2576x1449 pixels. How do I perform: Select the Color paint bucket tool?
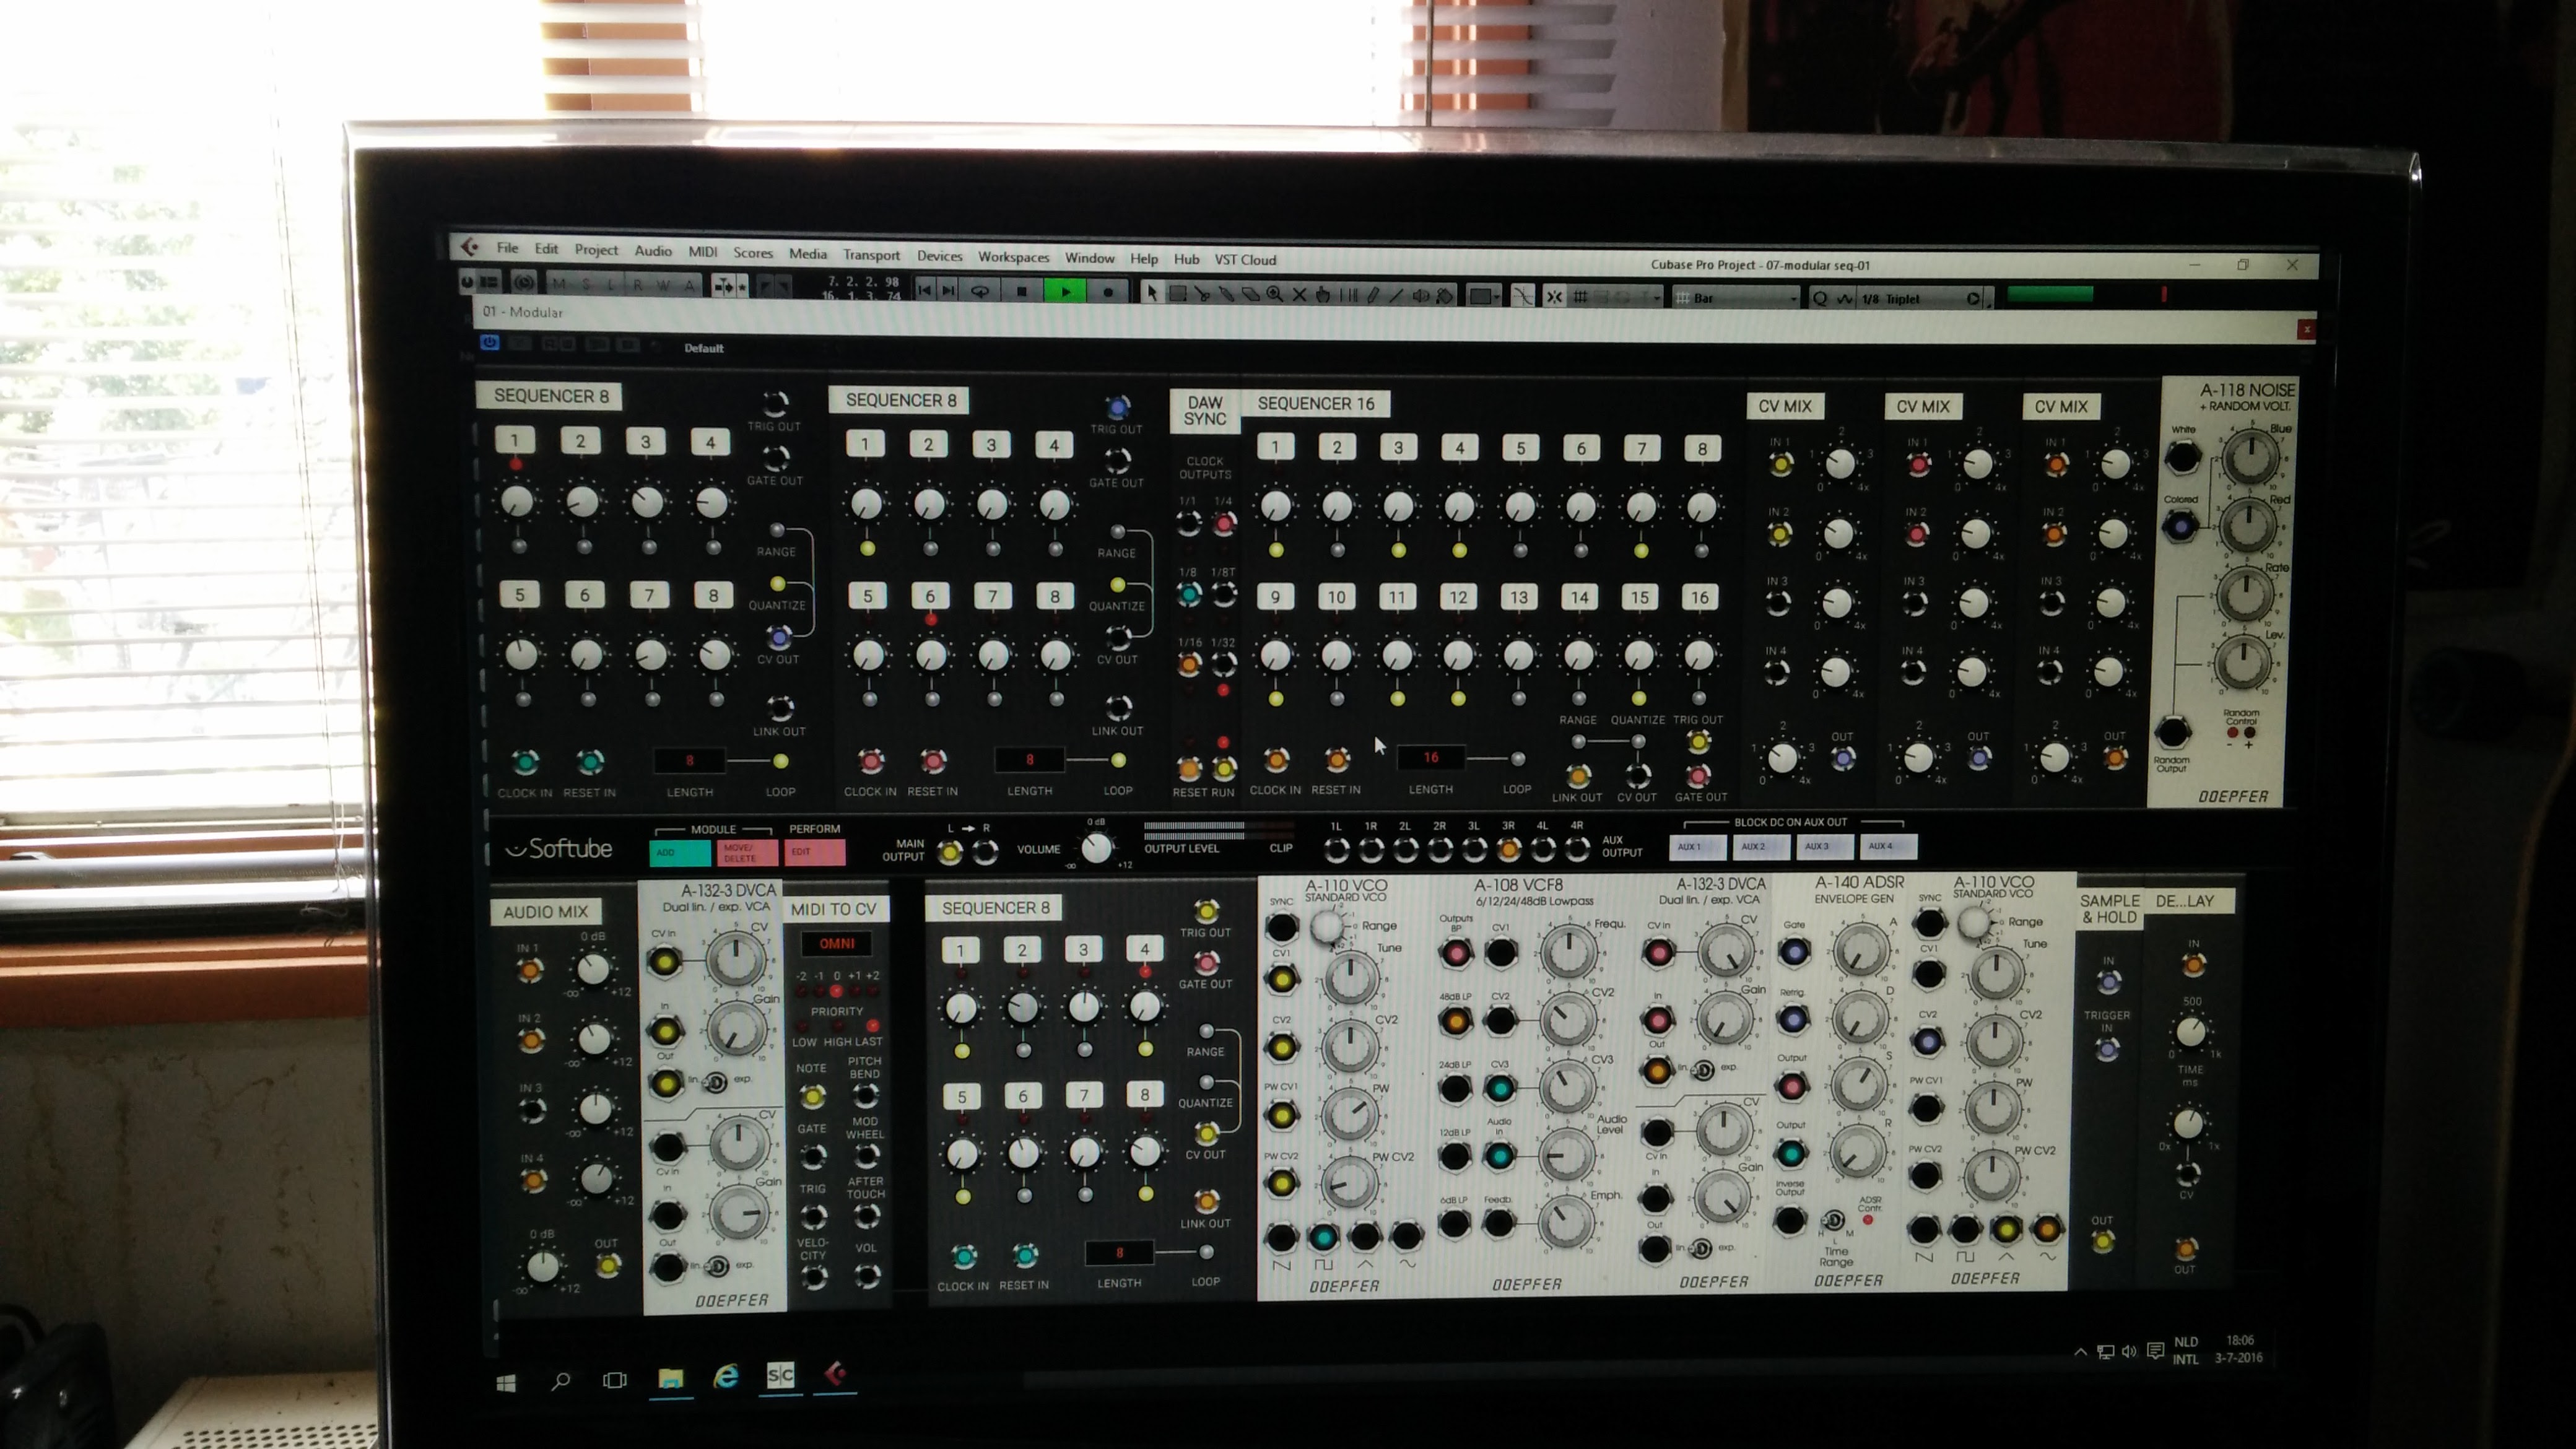point(1445,297)
